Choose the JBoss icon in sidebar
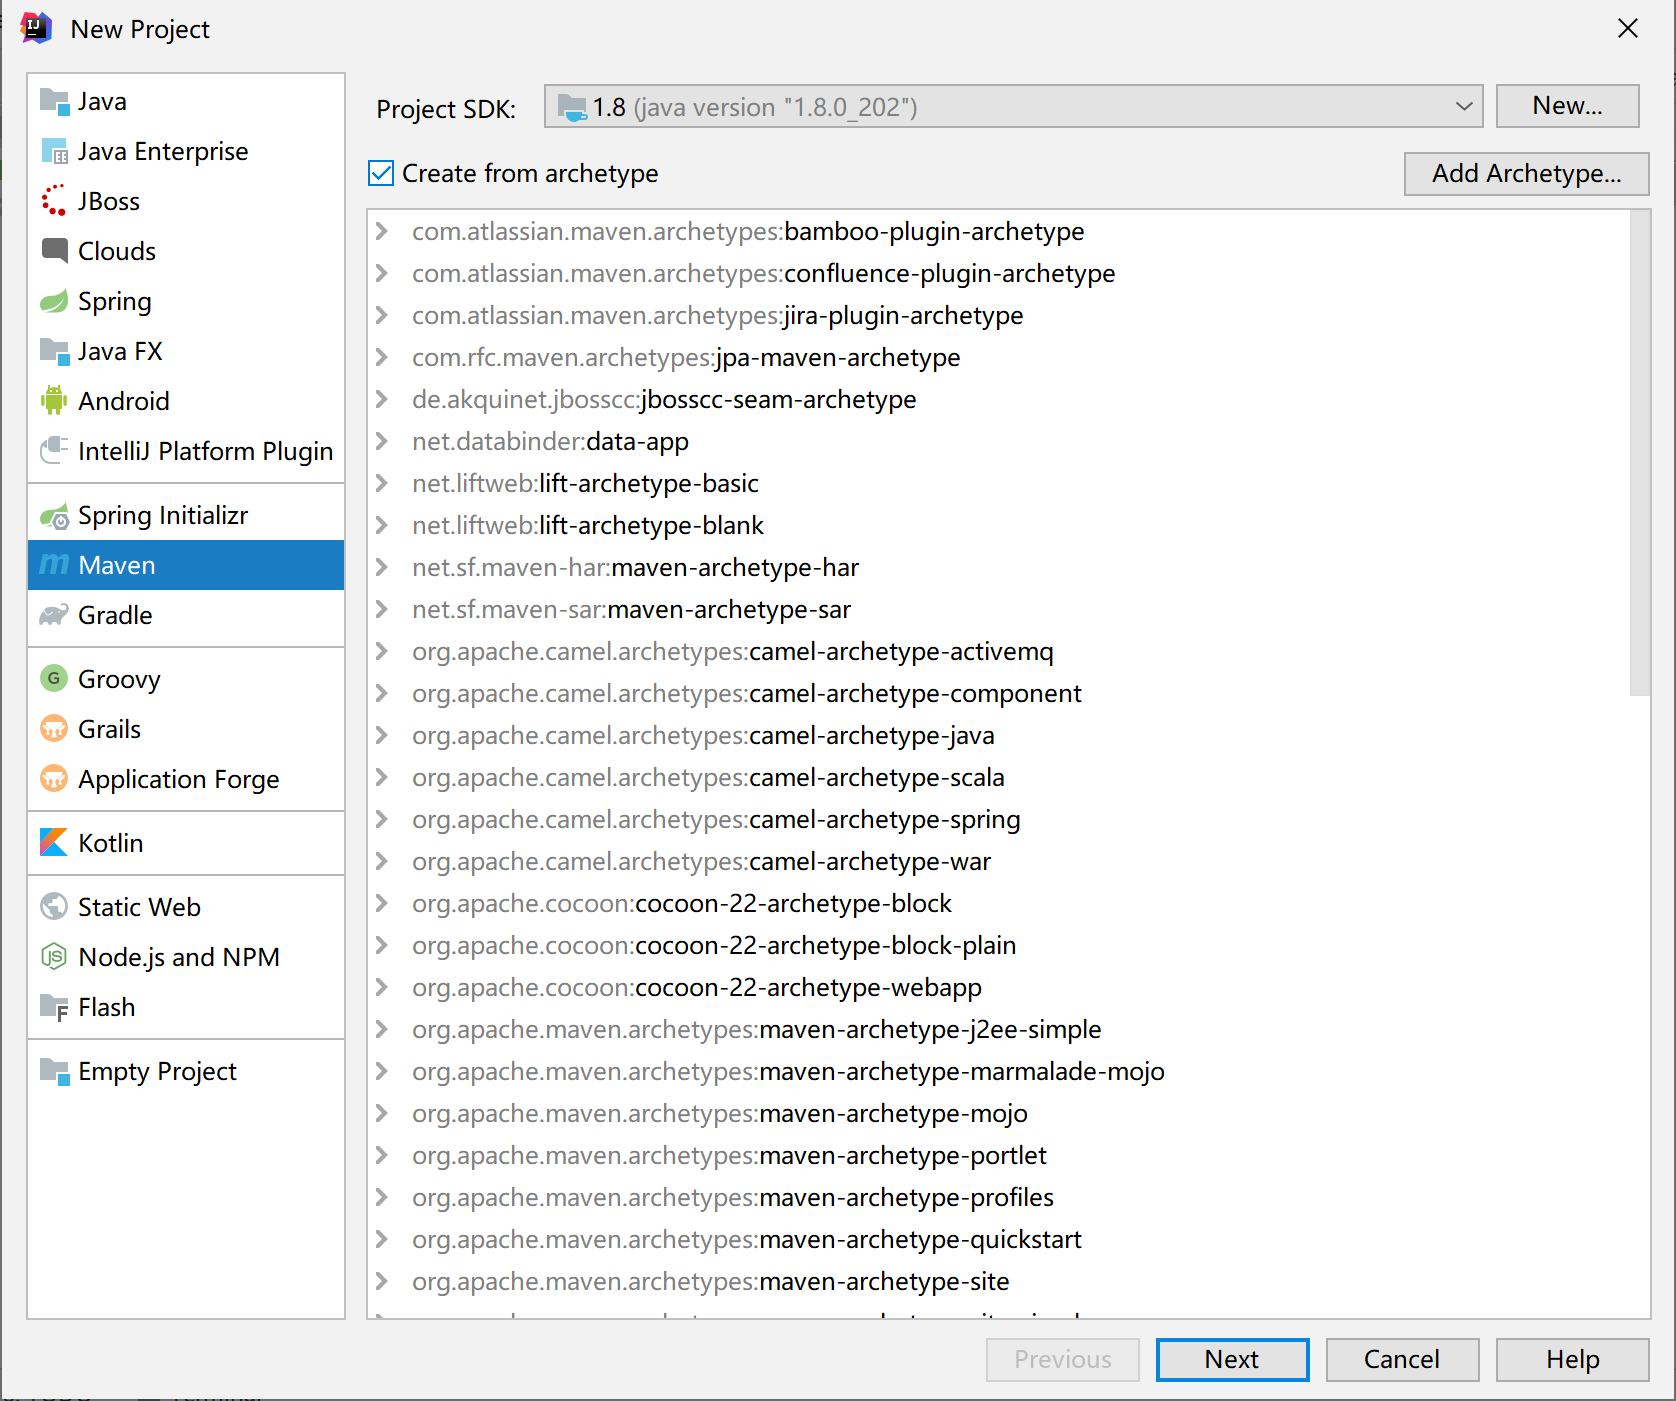This screenshot has height=1401, width=1676. point(54,201)
